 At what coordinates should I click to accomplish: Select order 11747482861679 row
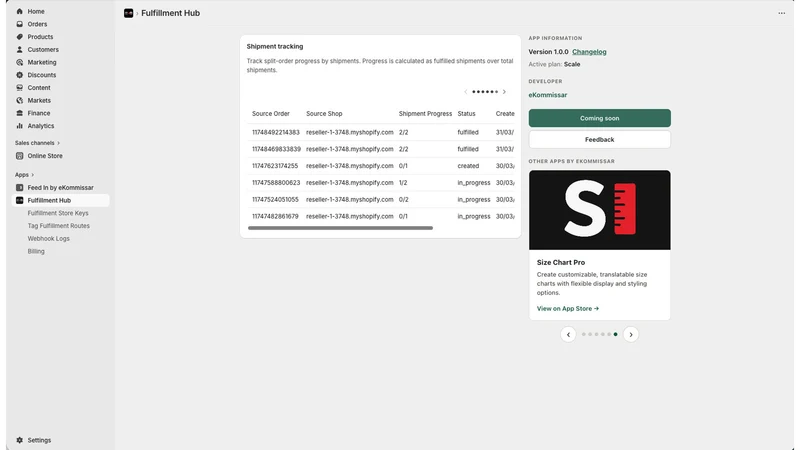381,216
